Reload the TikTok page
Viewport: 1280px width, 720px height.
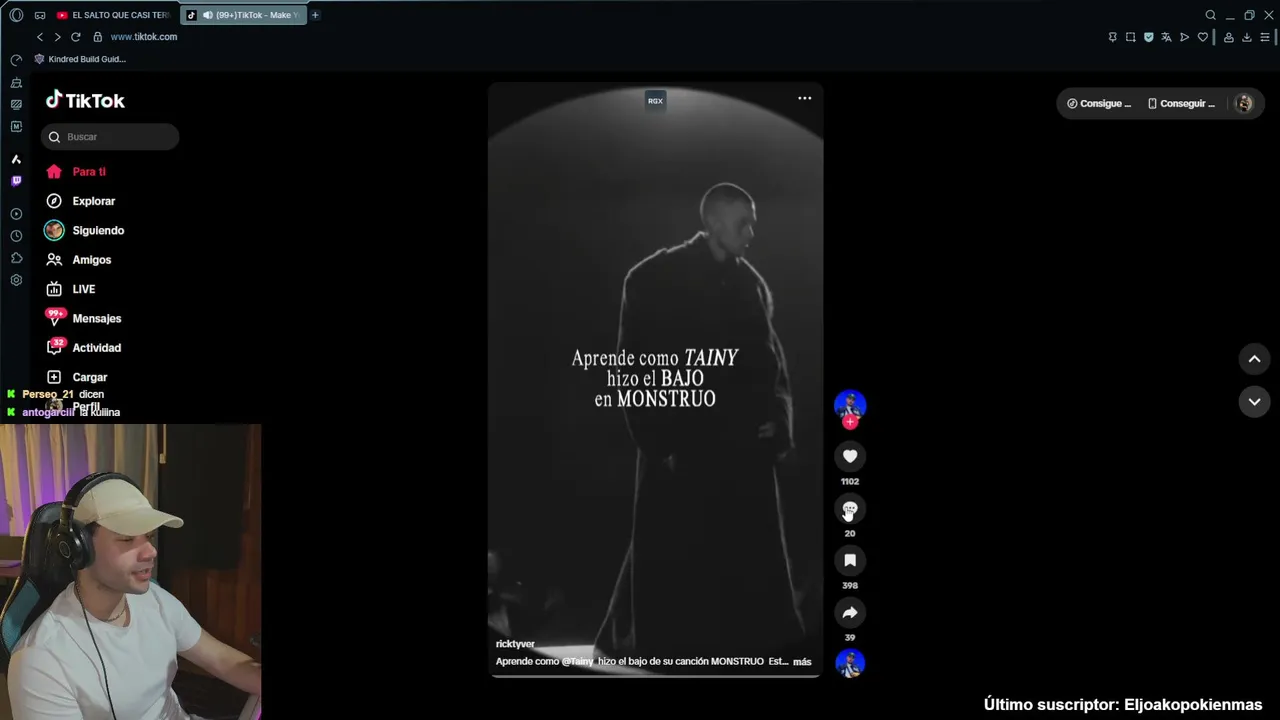click(x=75, y=37)
